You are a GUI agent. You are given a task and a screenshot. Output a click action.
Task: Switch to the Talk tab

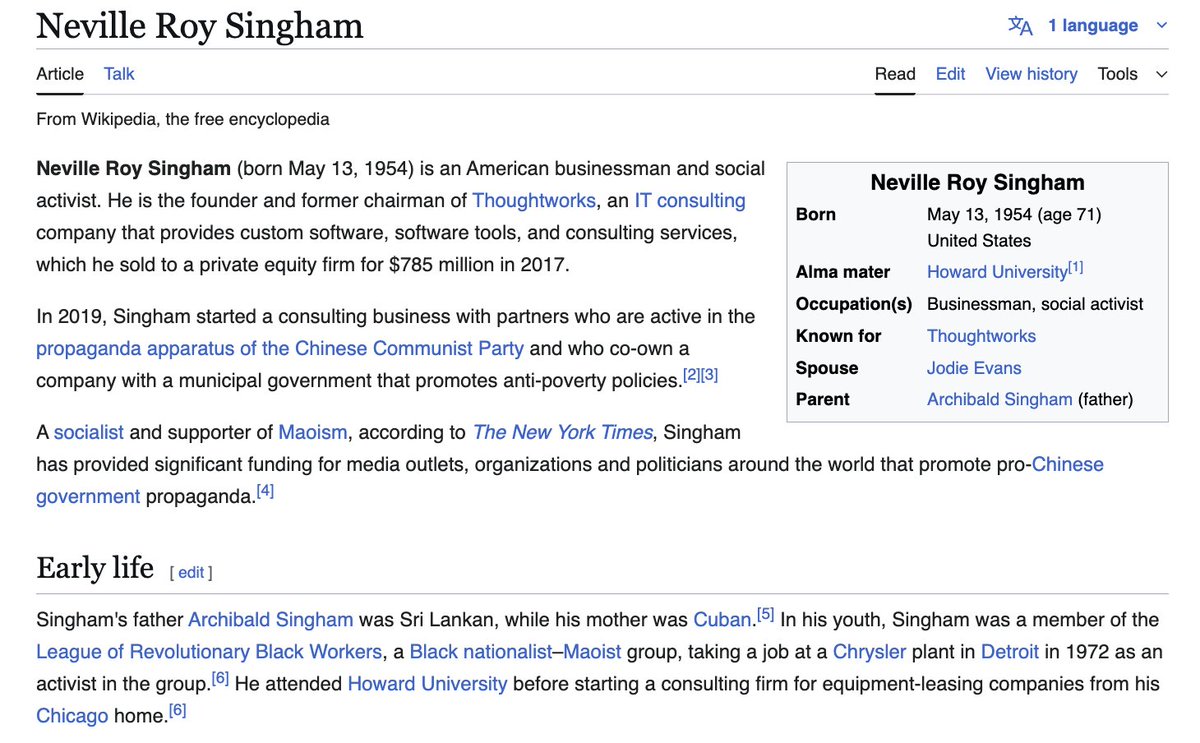click(119, 74)
